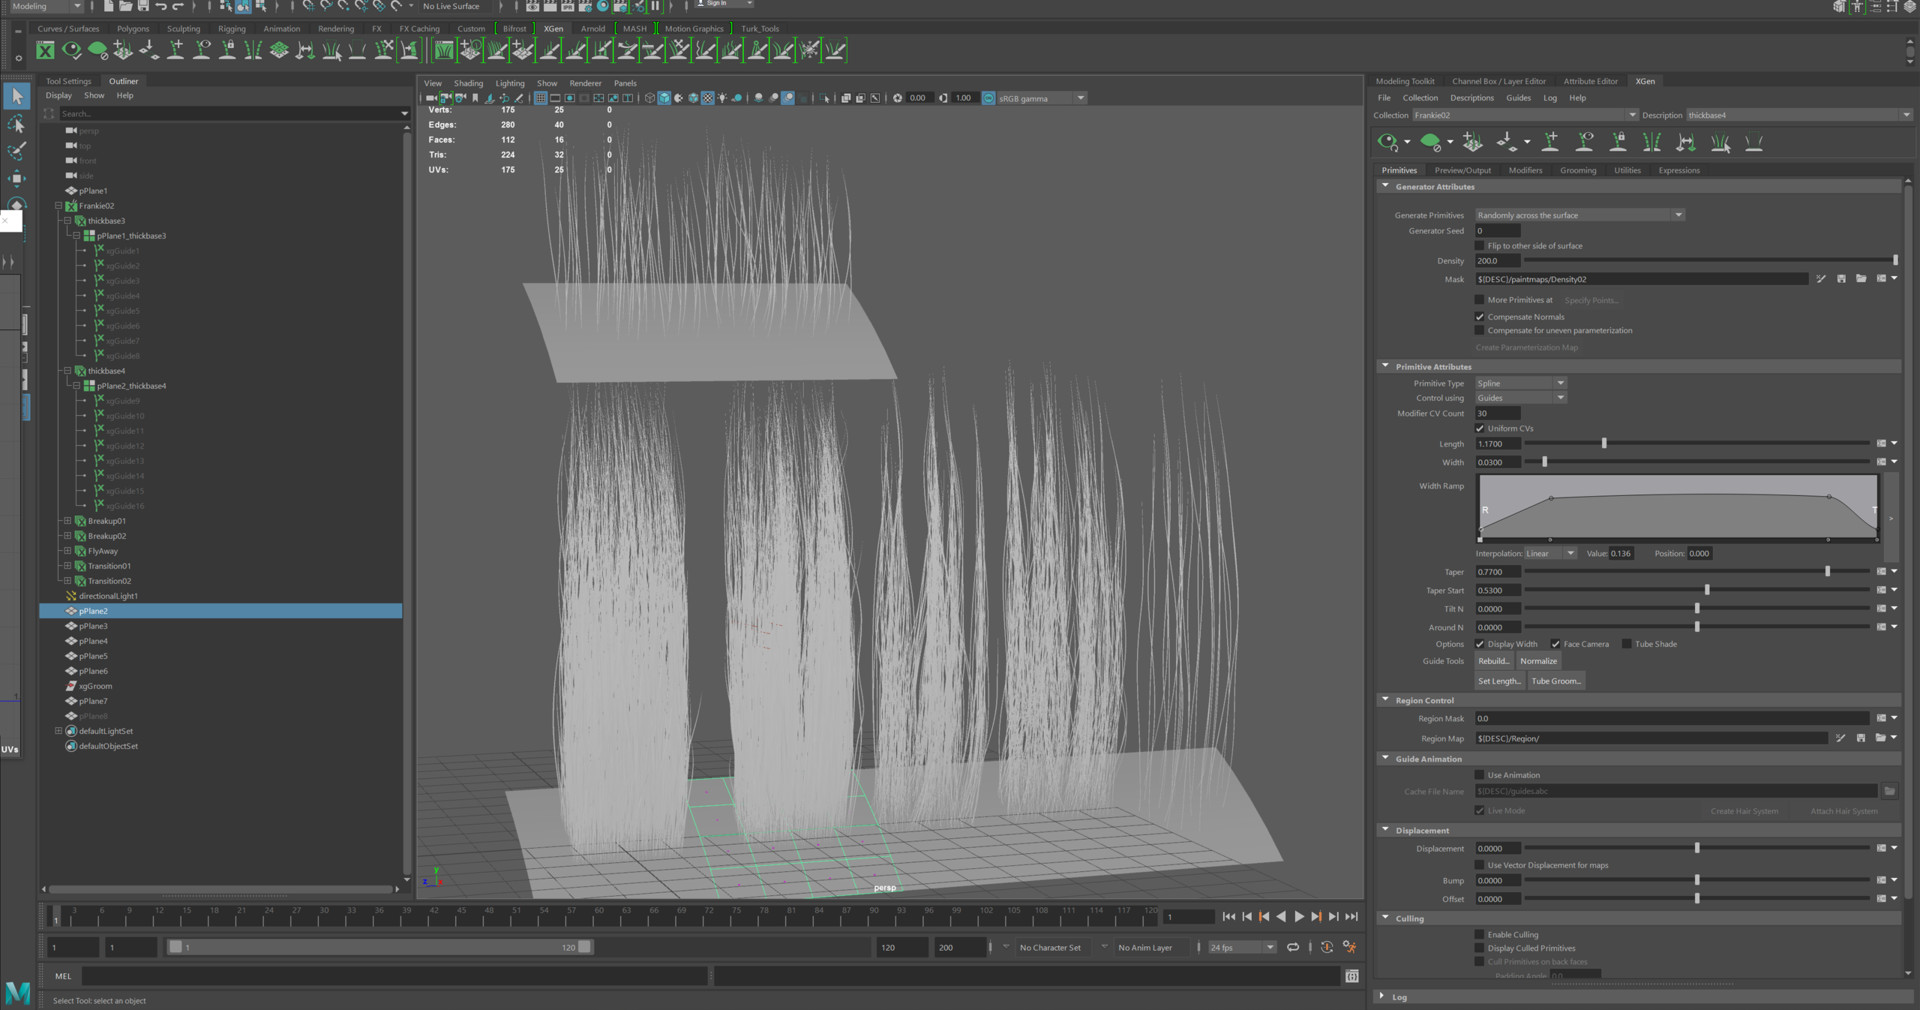
Task: Click the Rebuild guide tools button
Action: (x=1493, y=661)
